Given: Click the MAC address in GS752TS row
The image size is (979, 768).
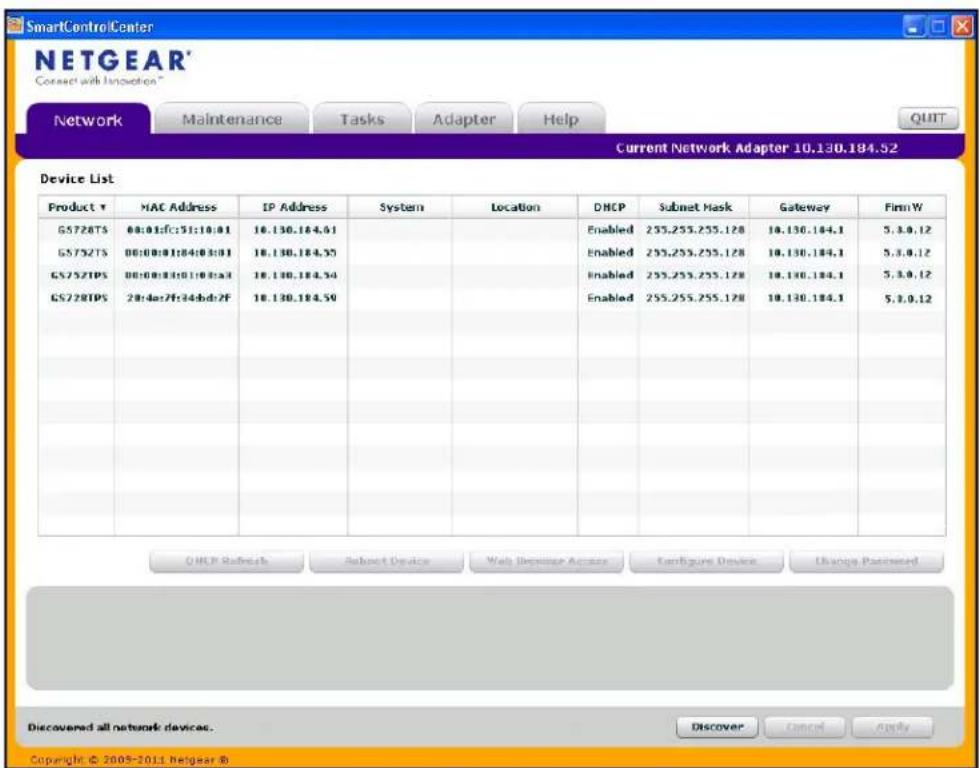Looking at the screenshot, I should (x=179, y=253).
